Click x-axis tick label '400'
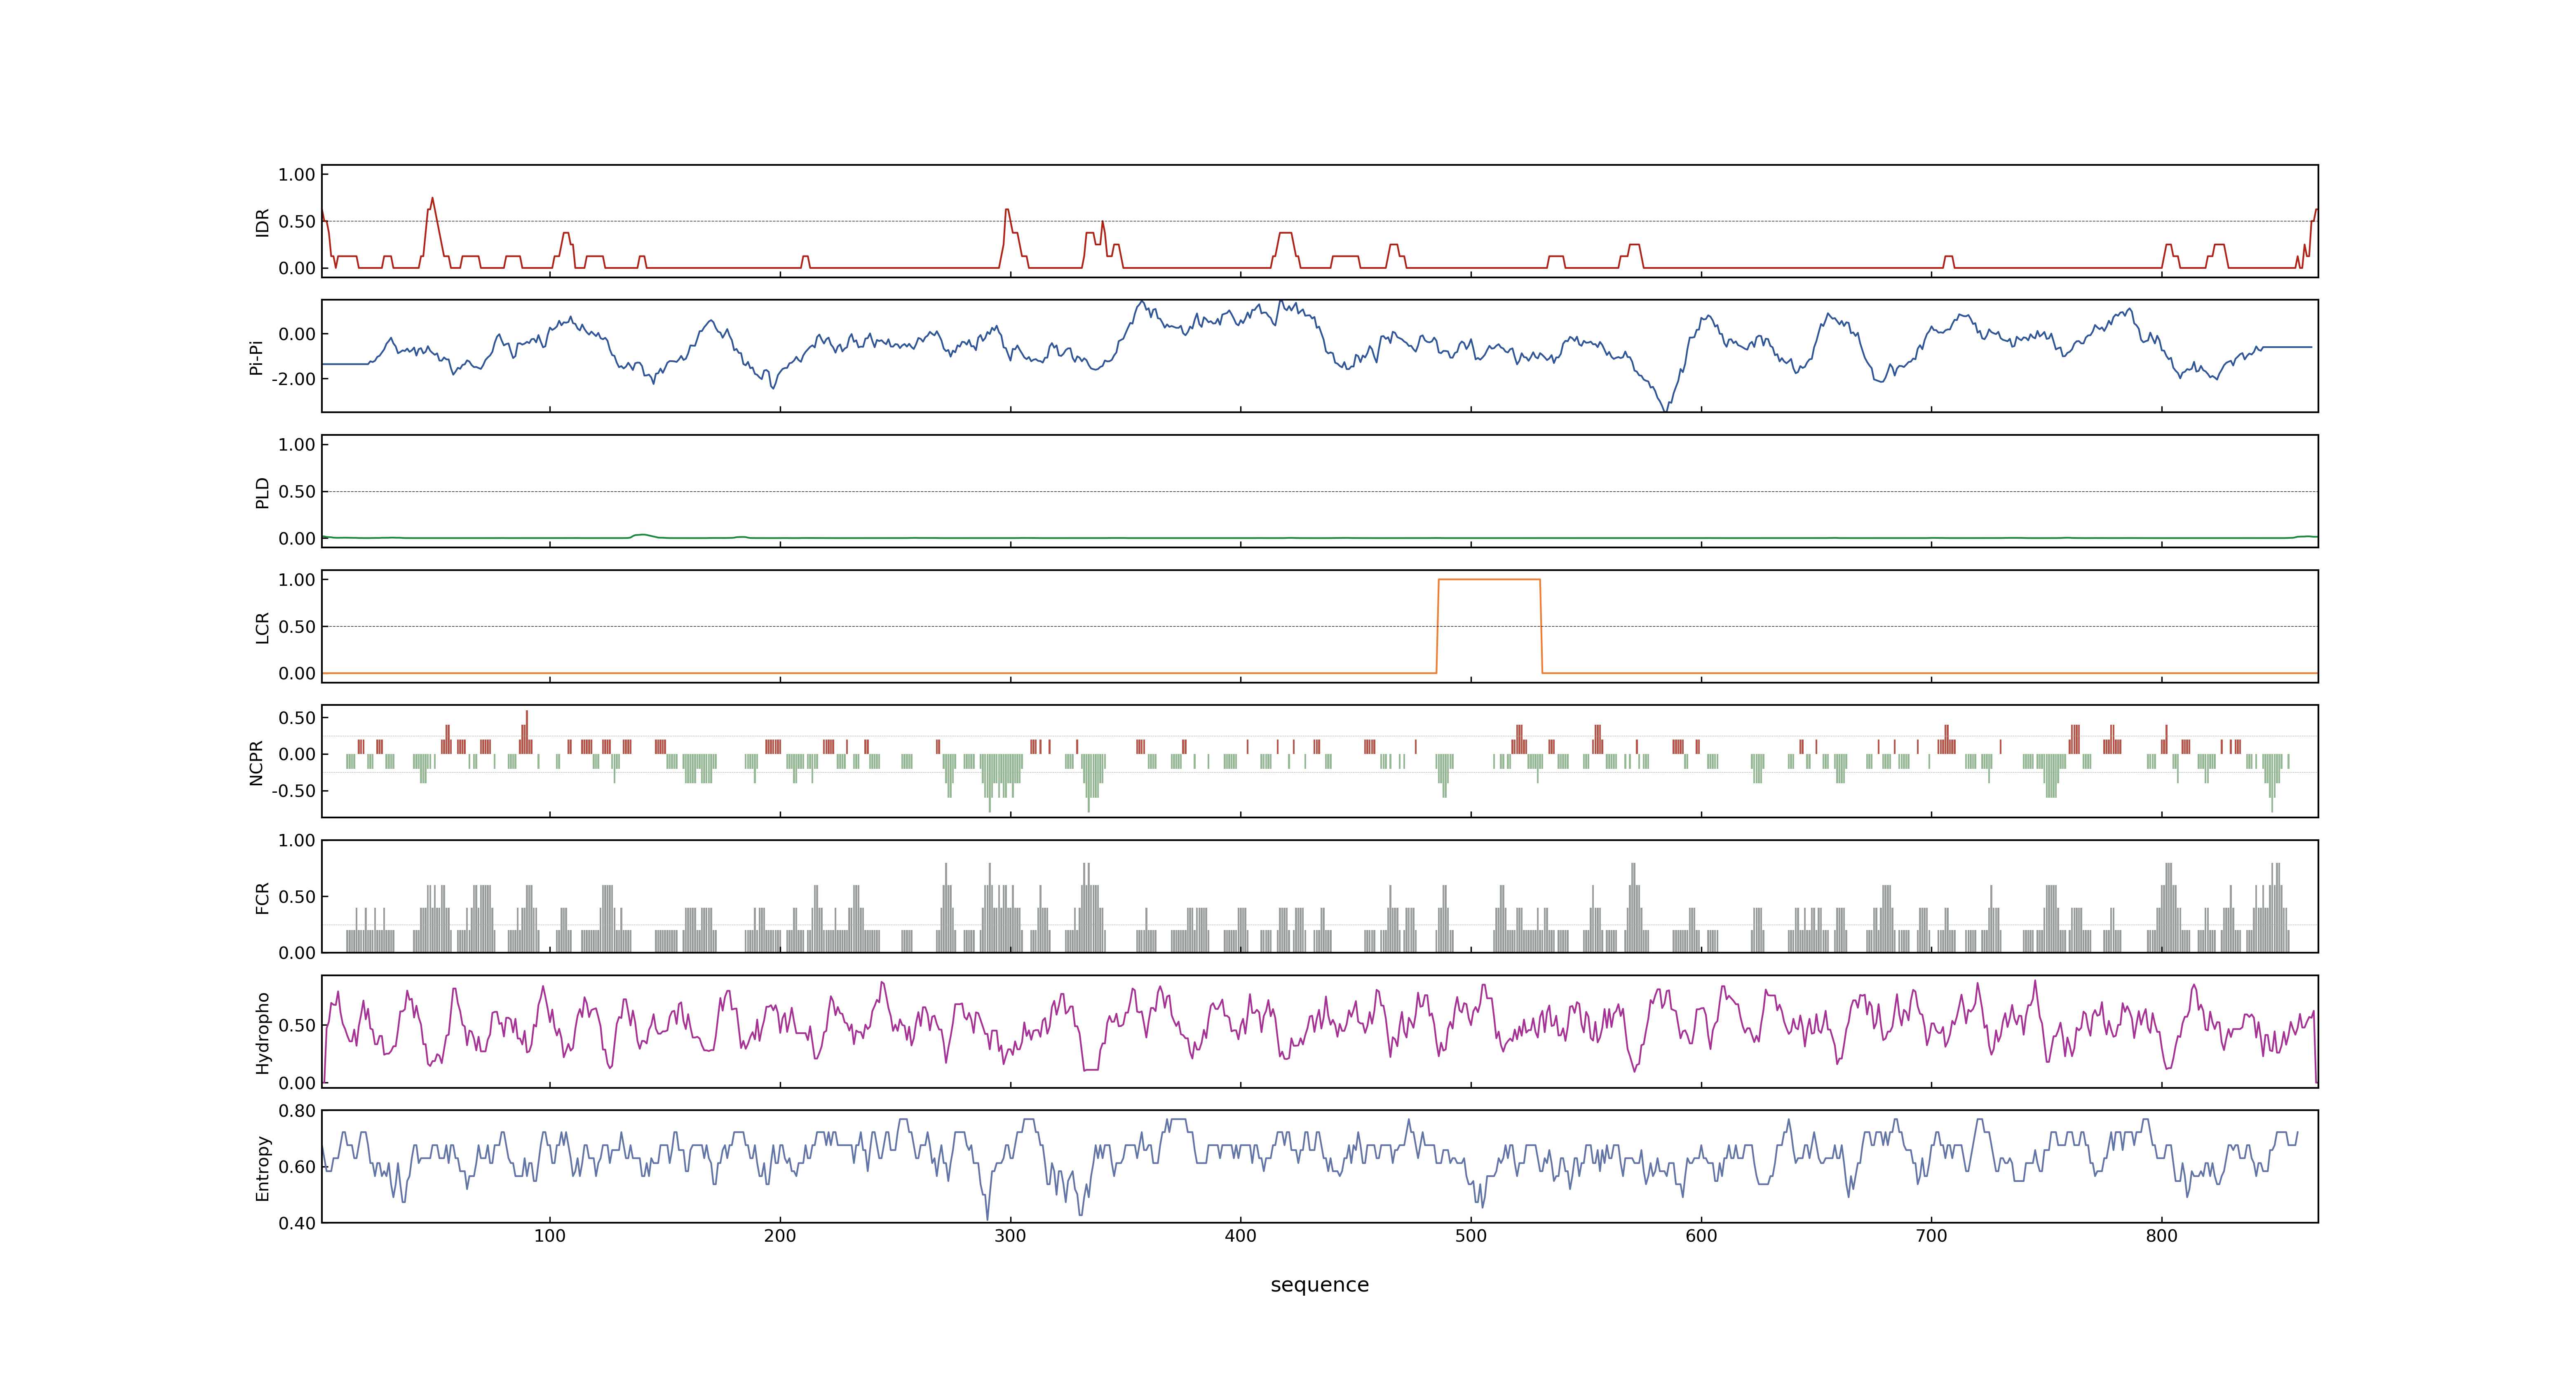The image size is (2576, 1374). (x=1241, y=1236)
